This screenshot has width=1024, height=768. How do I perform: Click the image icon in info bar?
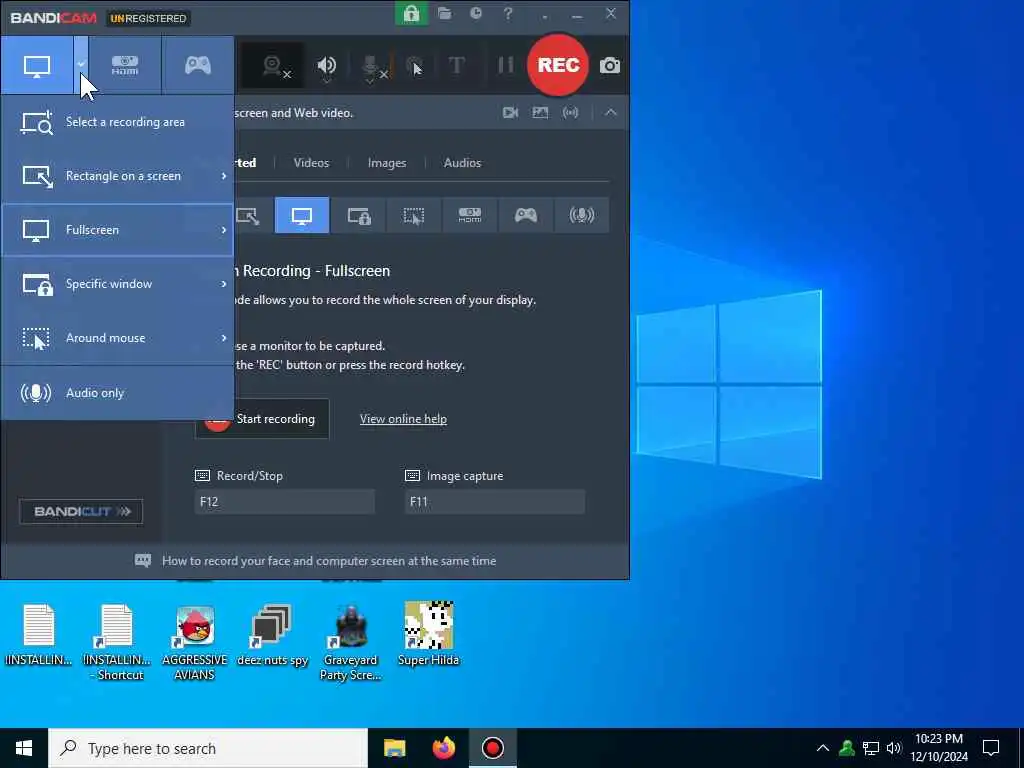coord(540,113)
